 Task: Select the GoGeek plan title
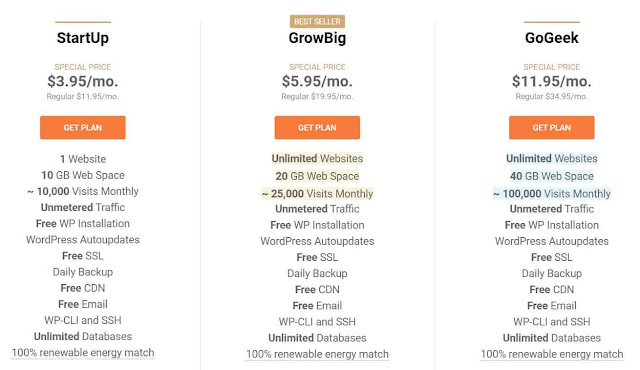coord(551,38)
